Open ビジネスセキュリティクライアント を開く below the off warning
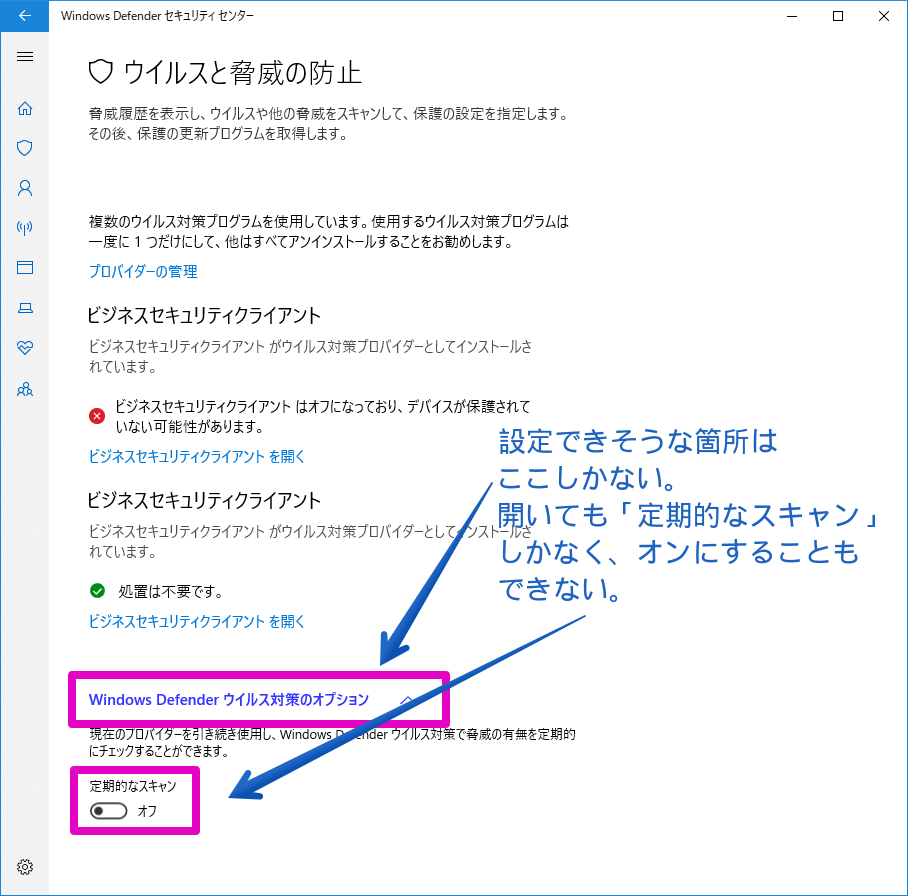 tap(196, 456)
